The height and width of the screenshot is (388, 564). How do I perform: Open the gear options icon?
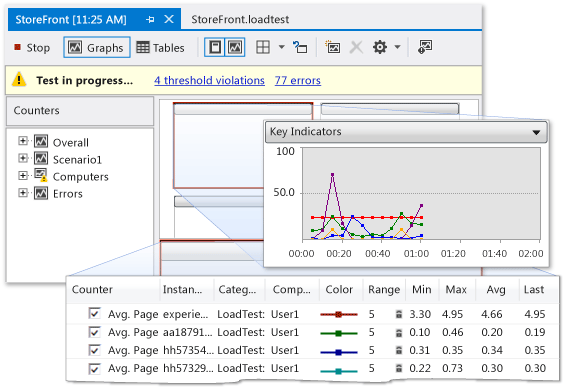380,47
